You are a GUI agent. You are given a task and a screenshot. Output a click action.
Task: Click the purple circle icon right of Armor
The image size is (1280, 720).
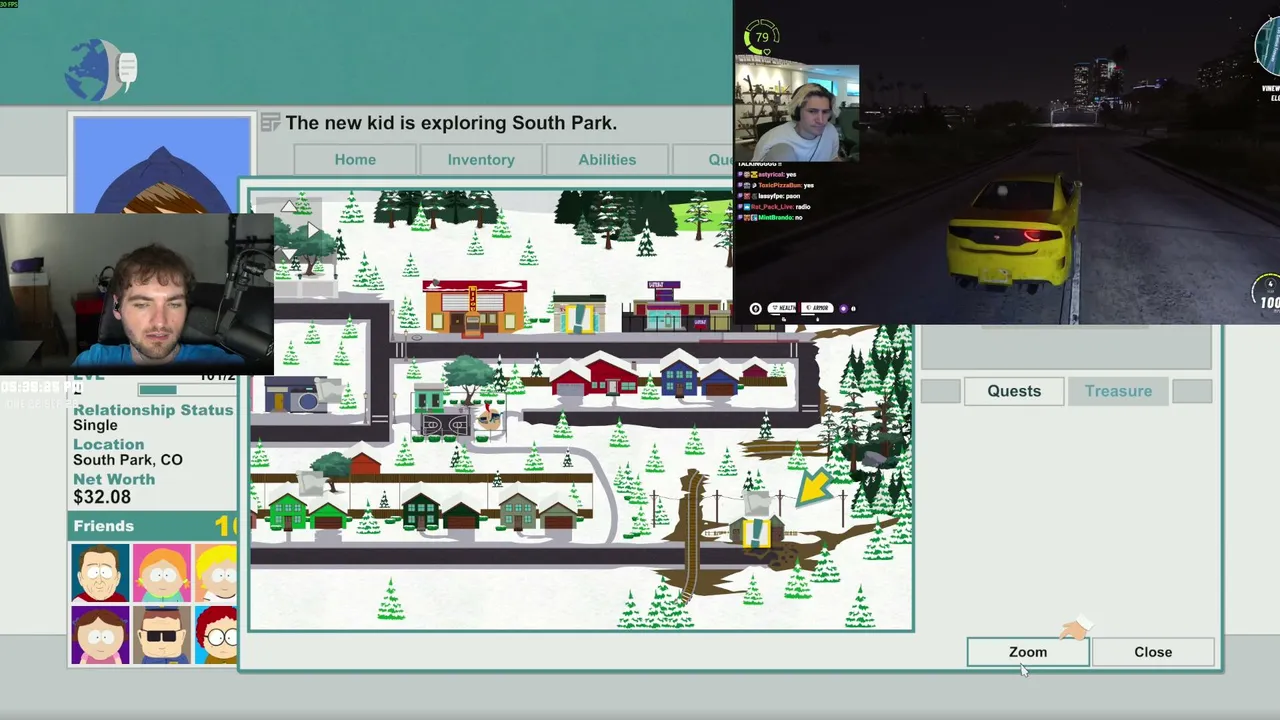pos(842,309)
